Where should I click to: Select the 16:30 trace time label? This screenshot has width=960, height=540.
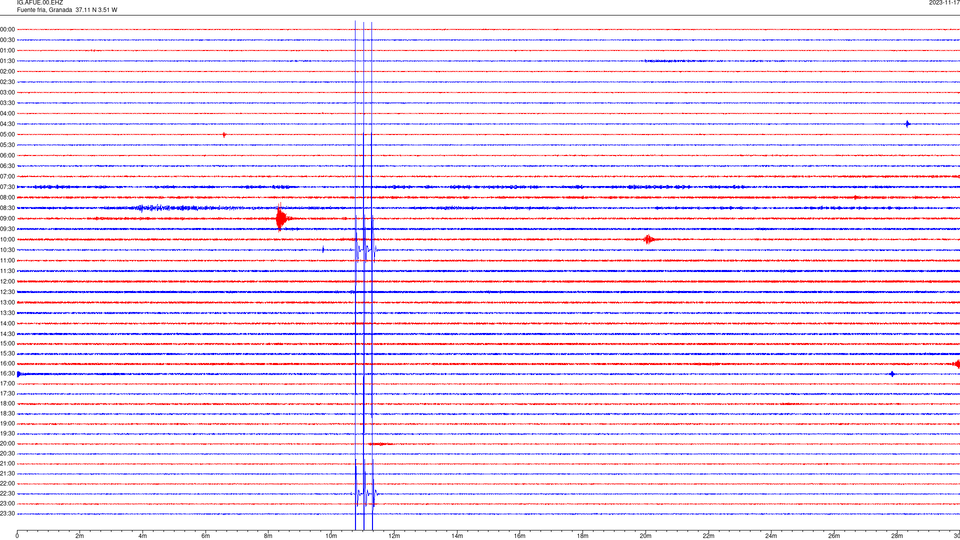[x=7, y=374]
